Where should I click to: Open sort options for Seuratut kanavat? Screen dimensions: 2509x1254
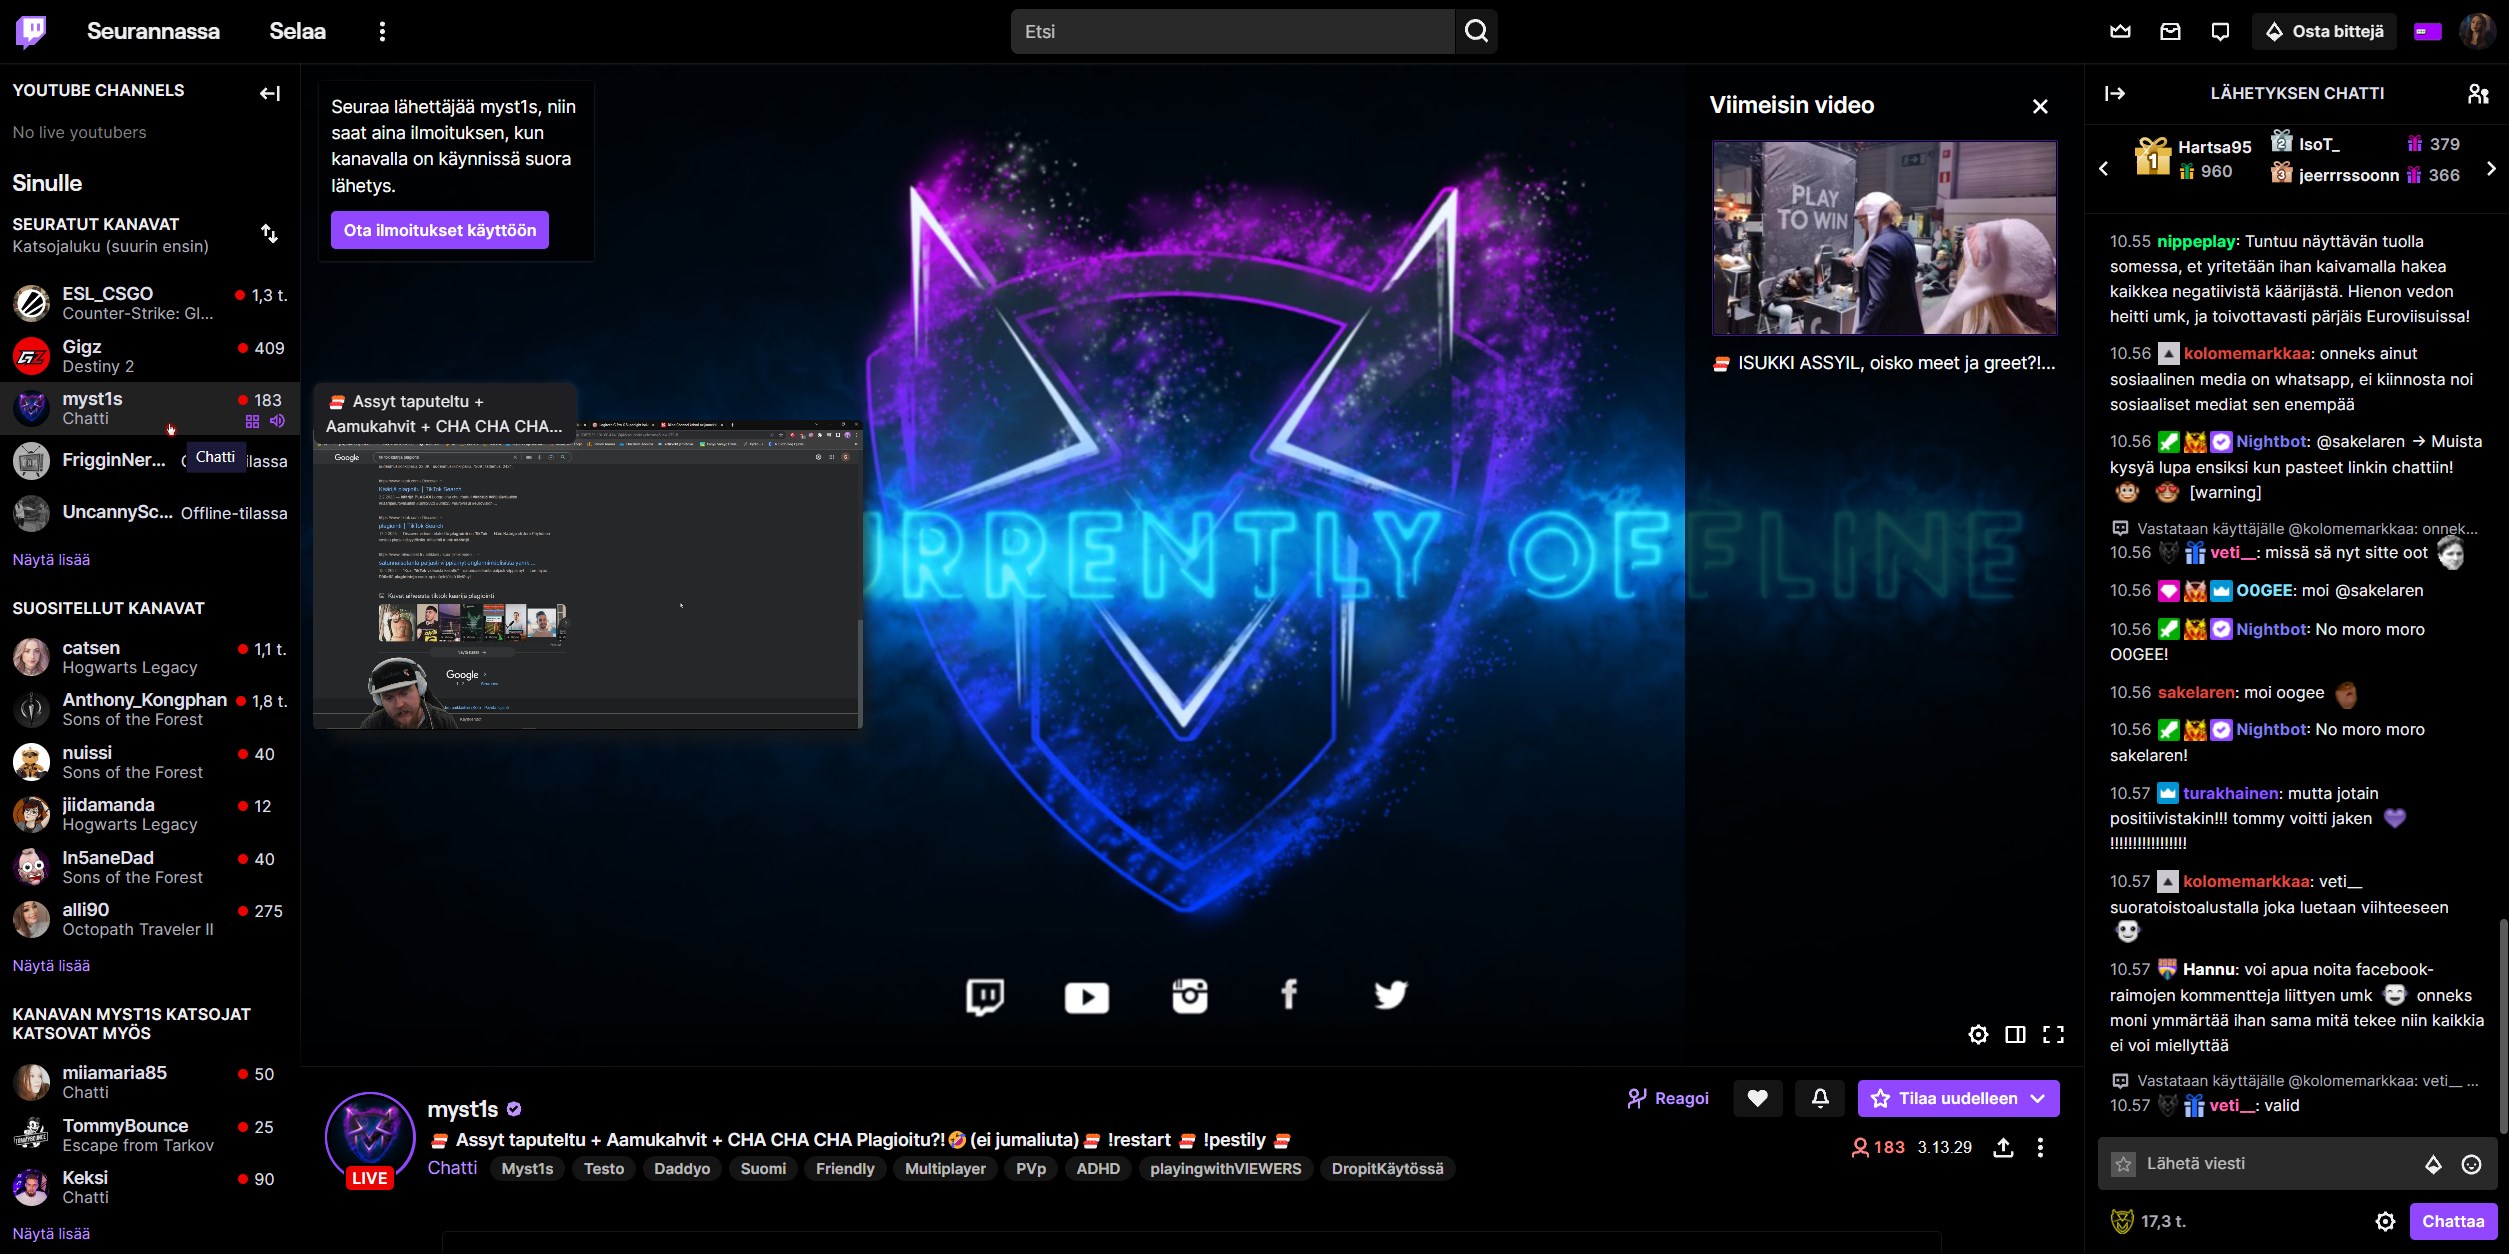(x=269, y=233)
